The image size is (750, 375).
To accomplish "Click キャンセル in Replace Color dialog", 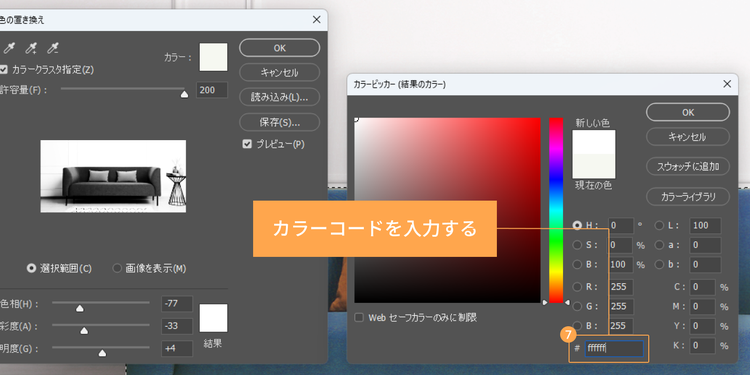I will click(x=279, y=72).
